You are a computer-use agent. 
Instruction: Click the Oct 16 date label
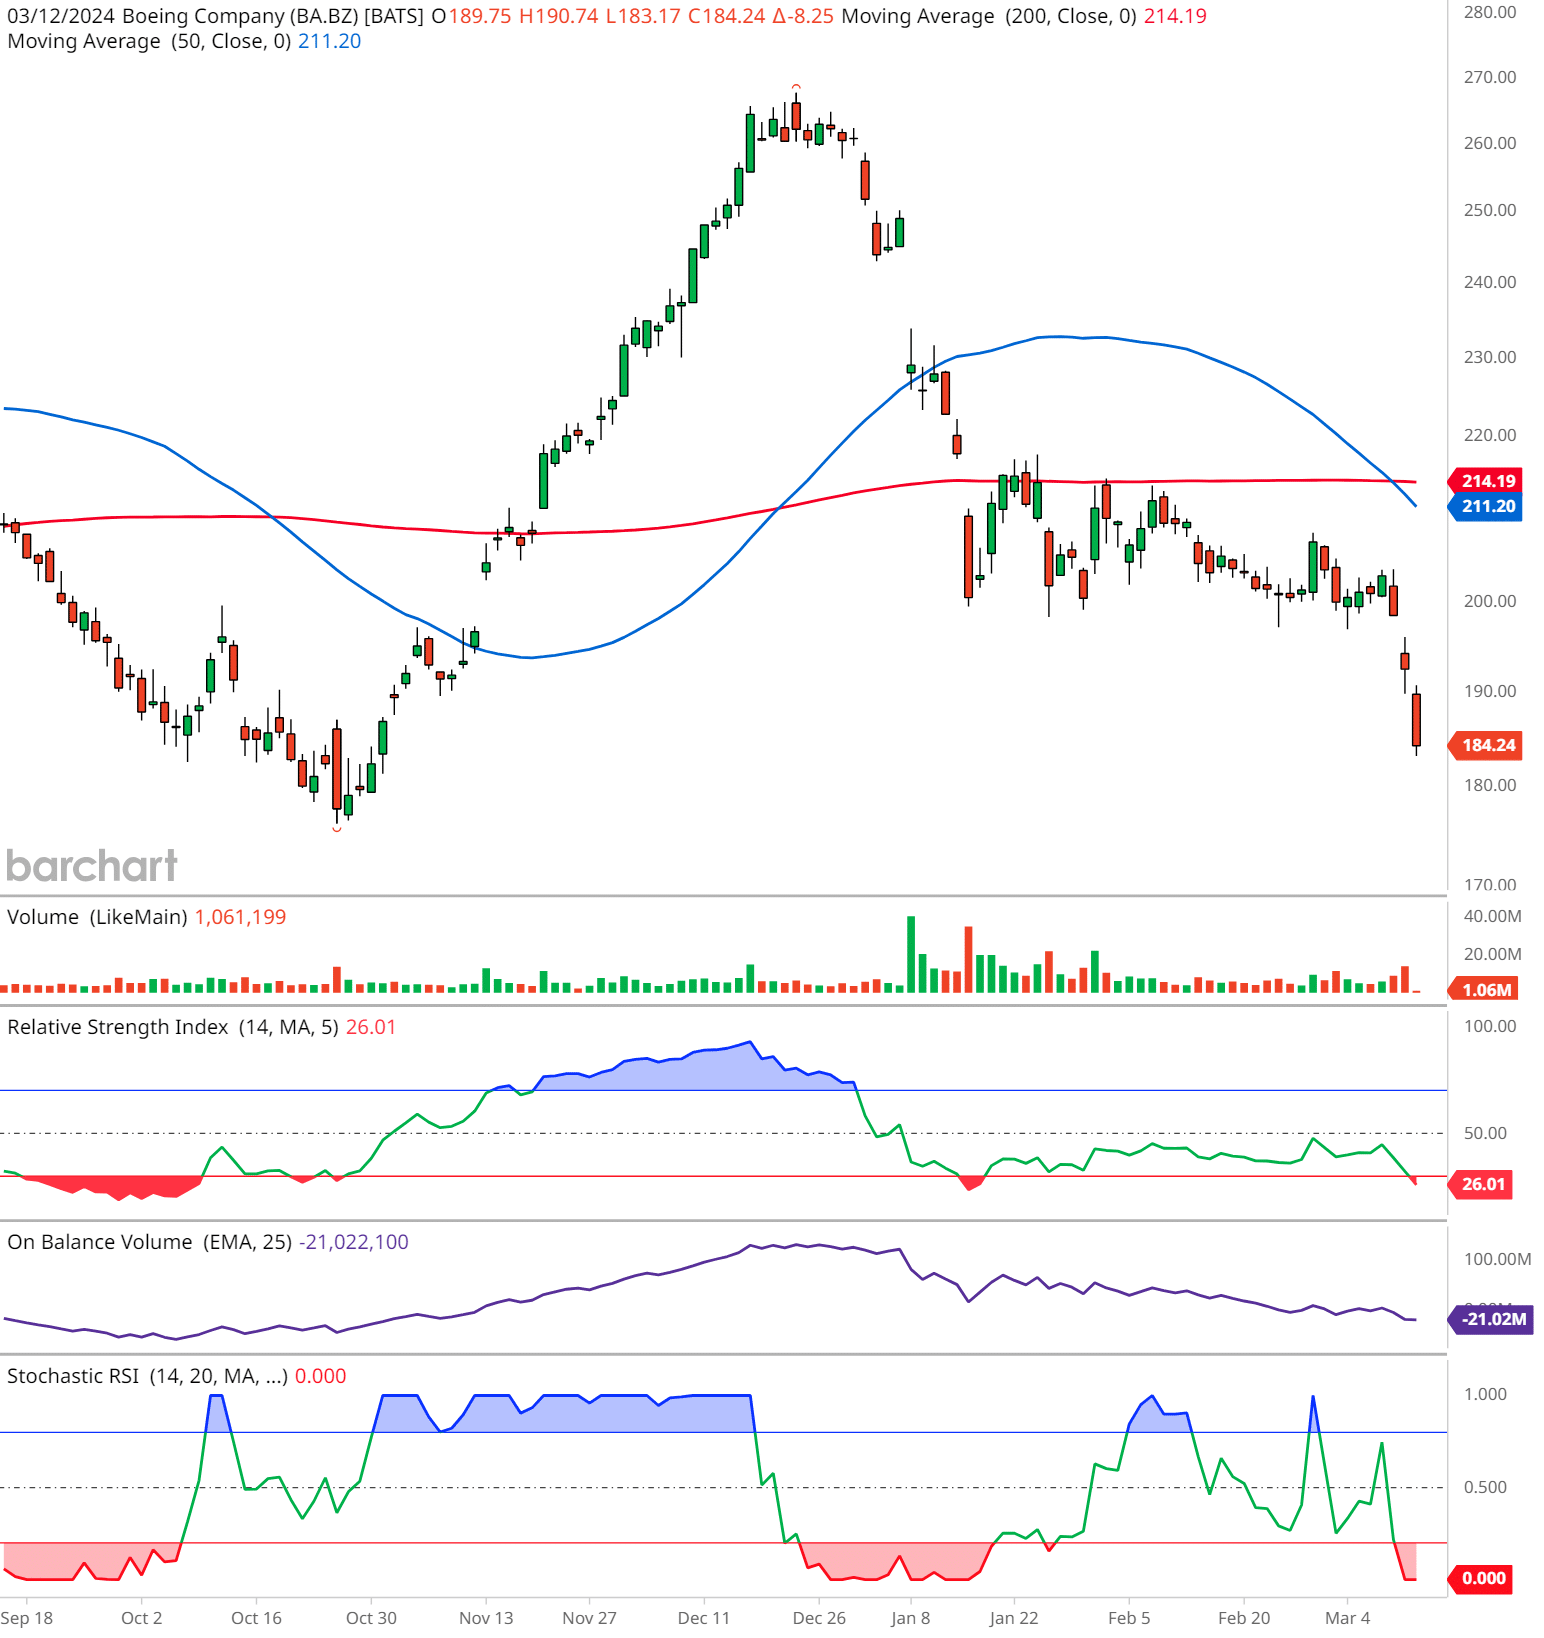click(257, 1618)
